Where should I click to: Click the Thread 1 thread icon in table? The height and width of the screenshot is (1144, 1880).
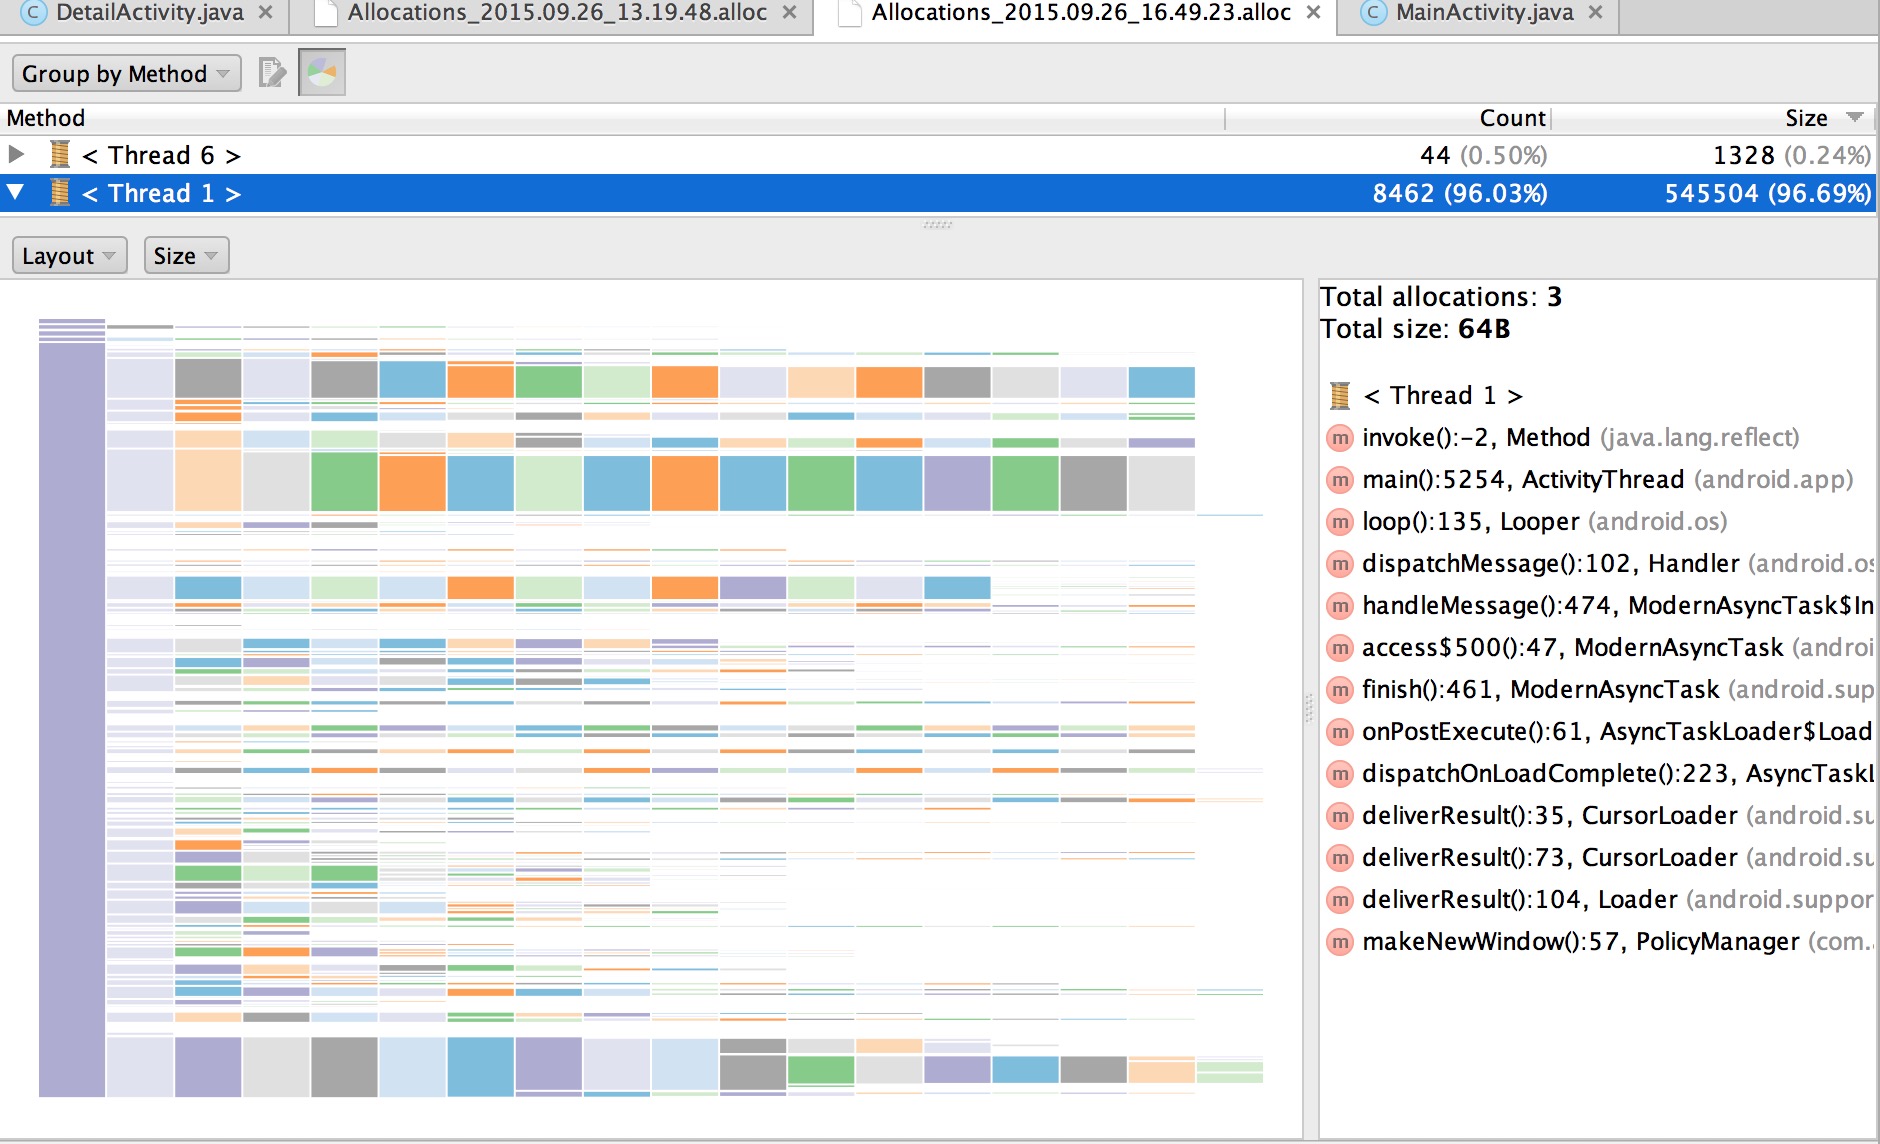click(x=60, y=192)
